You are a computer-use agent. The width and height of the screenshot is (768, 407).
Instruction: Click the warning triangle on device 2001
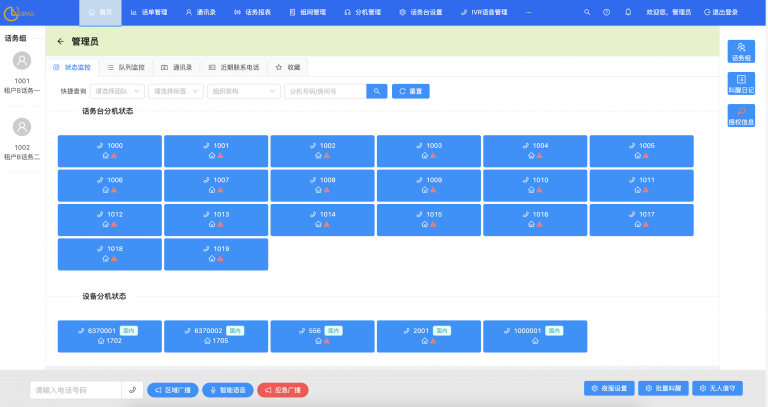[x=433, y=340]
